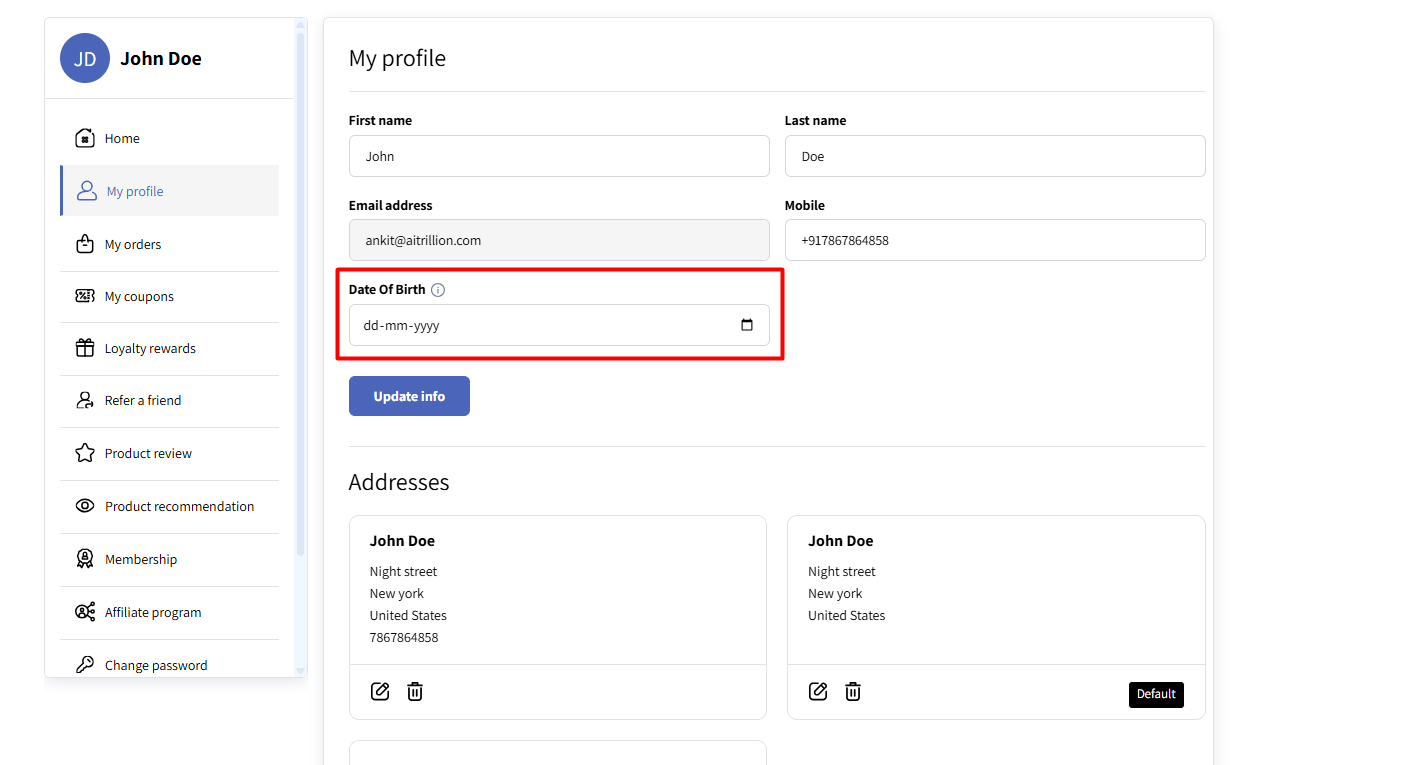1422x765 pixels.
Task: Click the Home house icon in sidebar
Action: (x=85, y=138)
